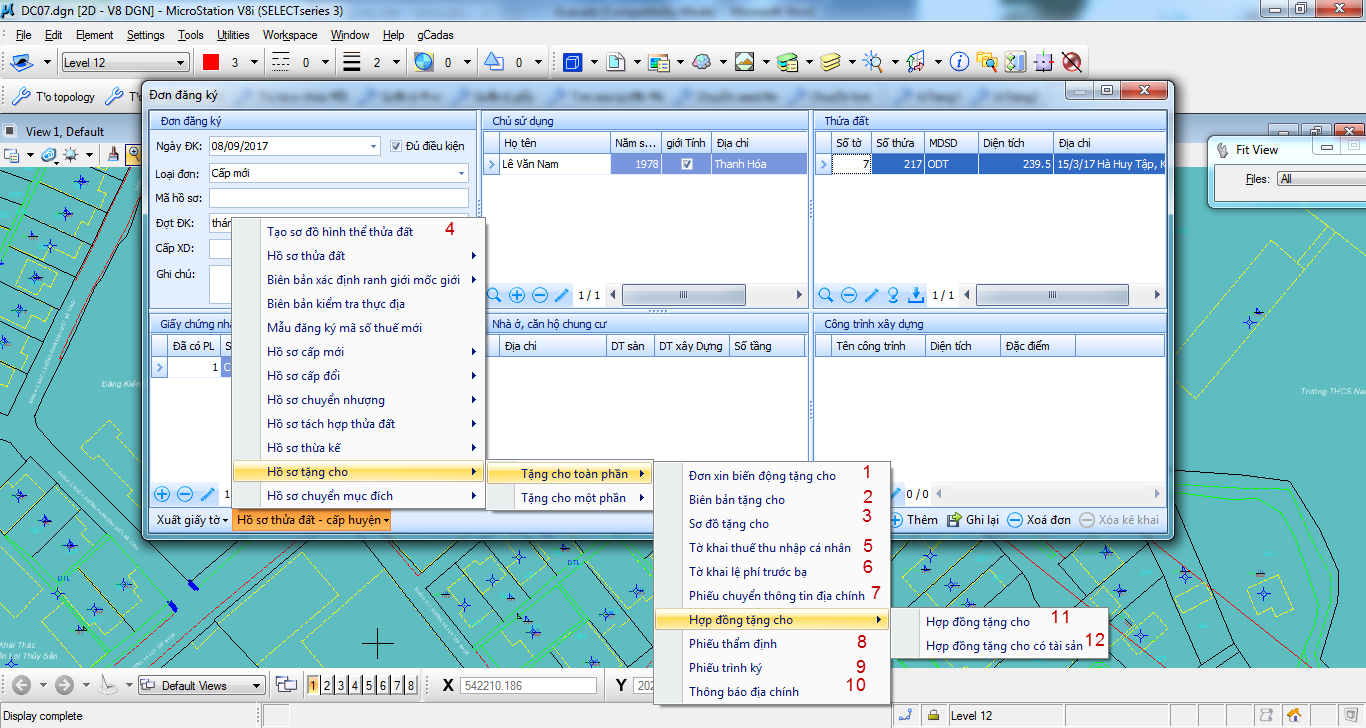Click the pencil edit icon in Thửa đất panel
The height and width of the screenshot is (728, 1366).
click(x=871, y=295)
